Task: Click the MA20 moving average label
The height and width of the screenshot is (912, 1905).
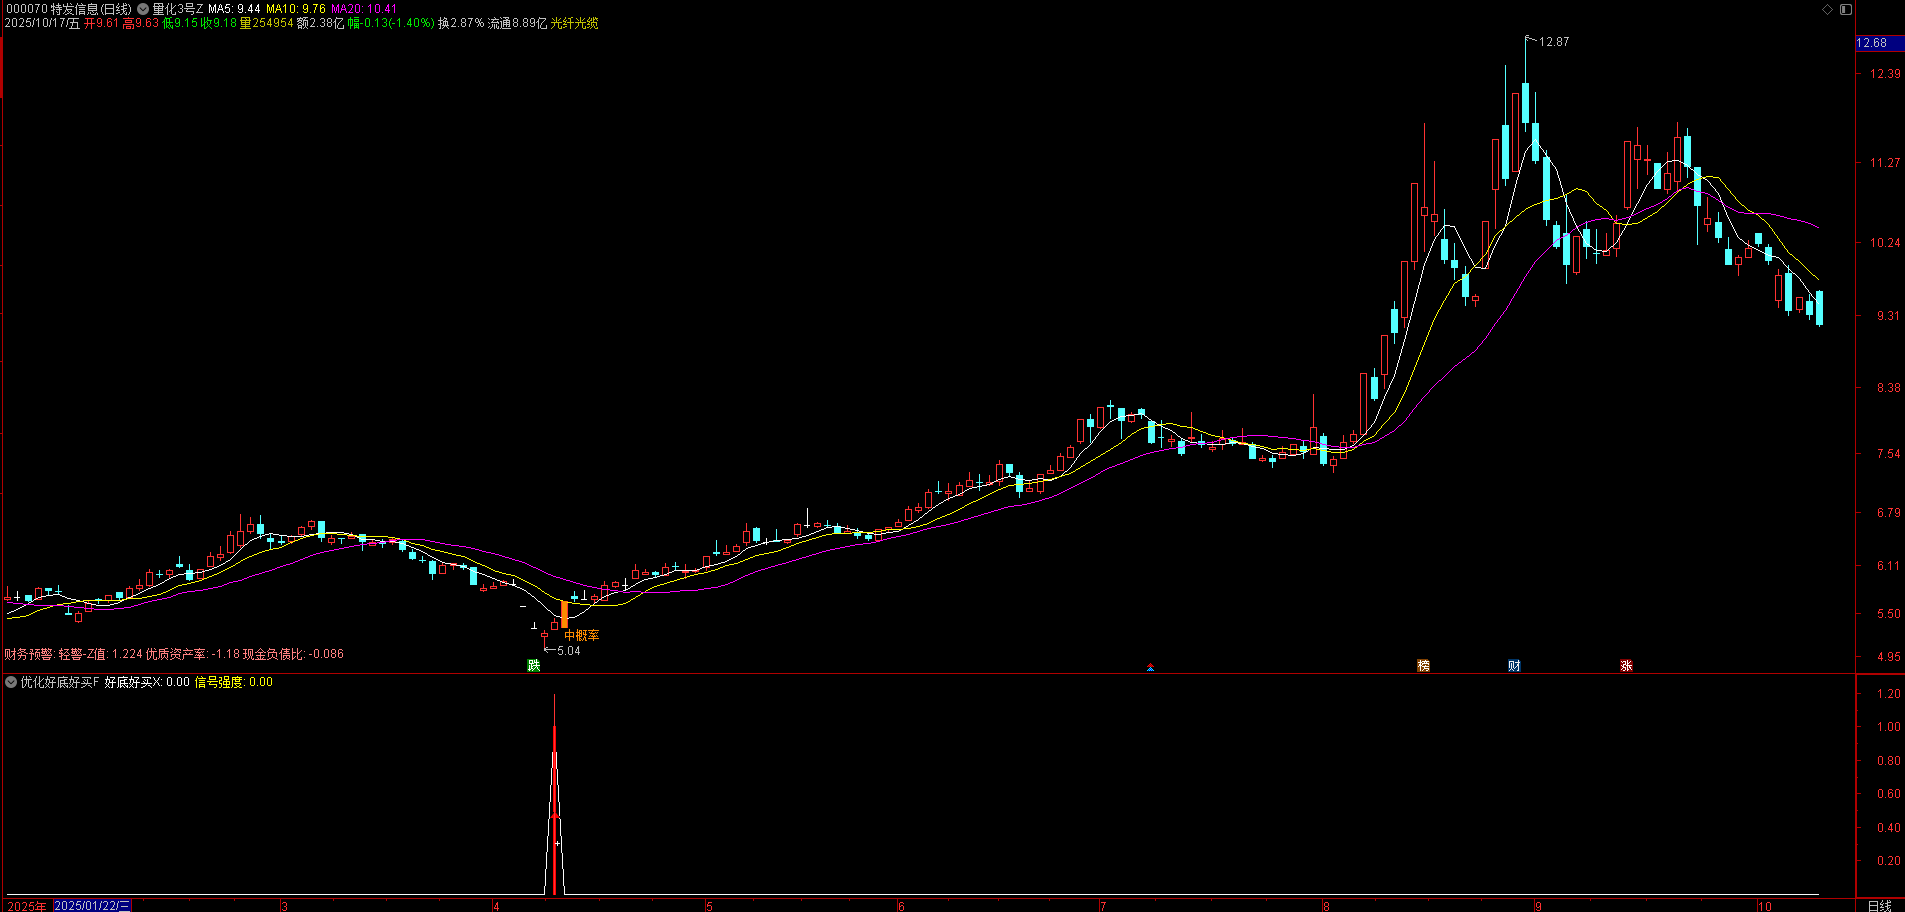Action: (364, 9)
